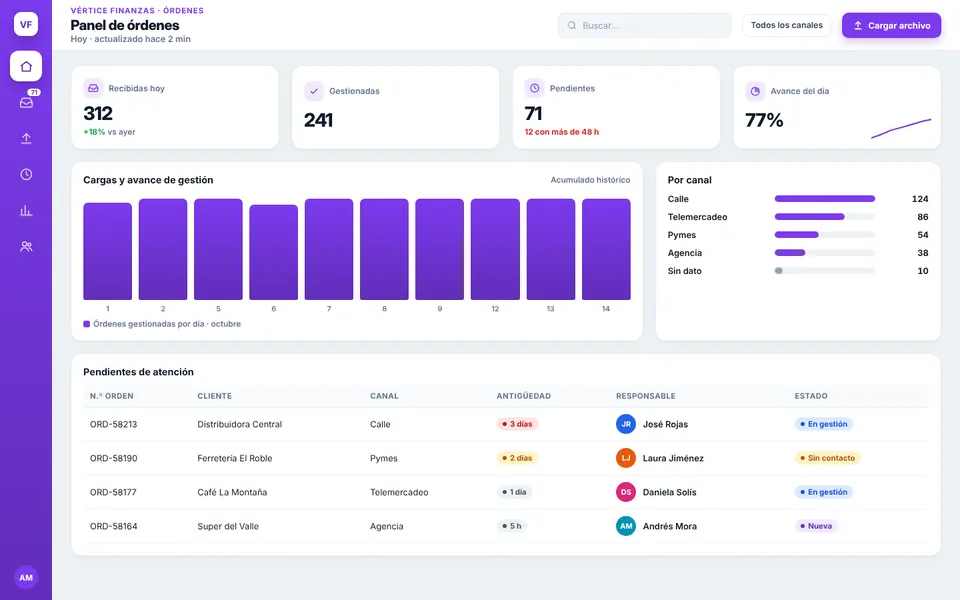Click the chart bar for day 14
Viewport: 960px width, 600px height.
point(606,249)
